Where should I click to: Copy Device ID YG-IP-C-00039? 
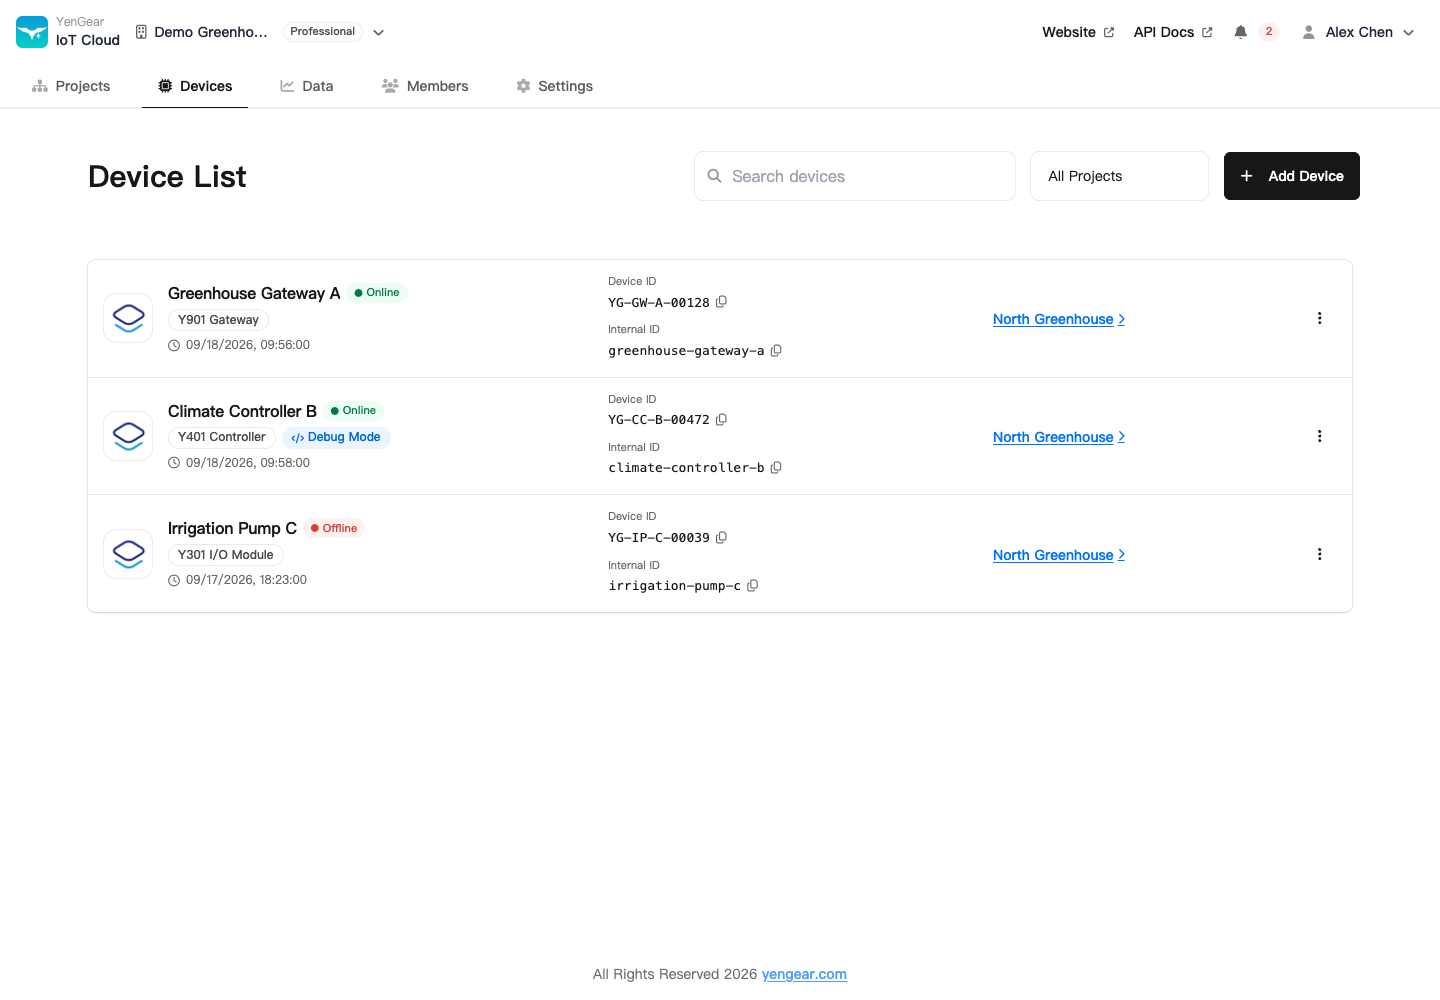tap(721, 537)
